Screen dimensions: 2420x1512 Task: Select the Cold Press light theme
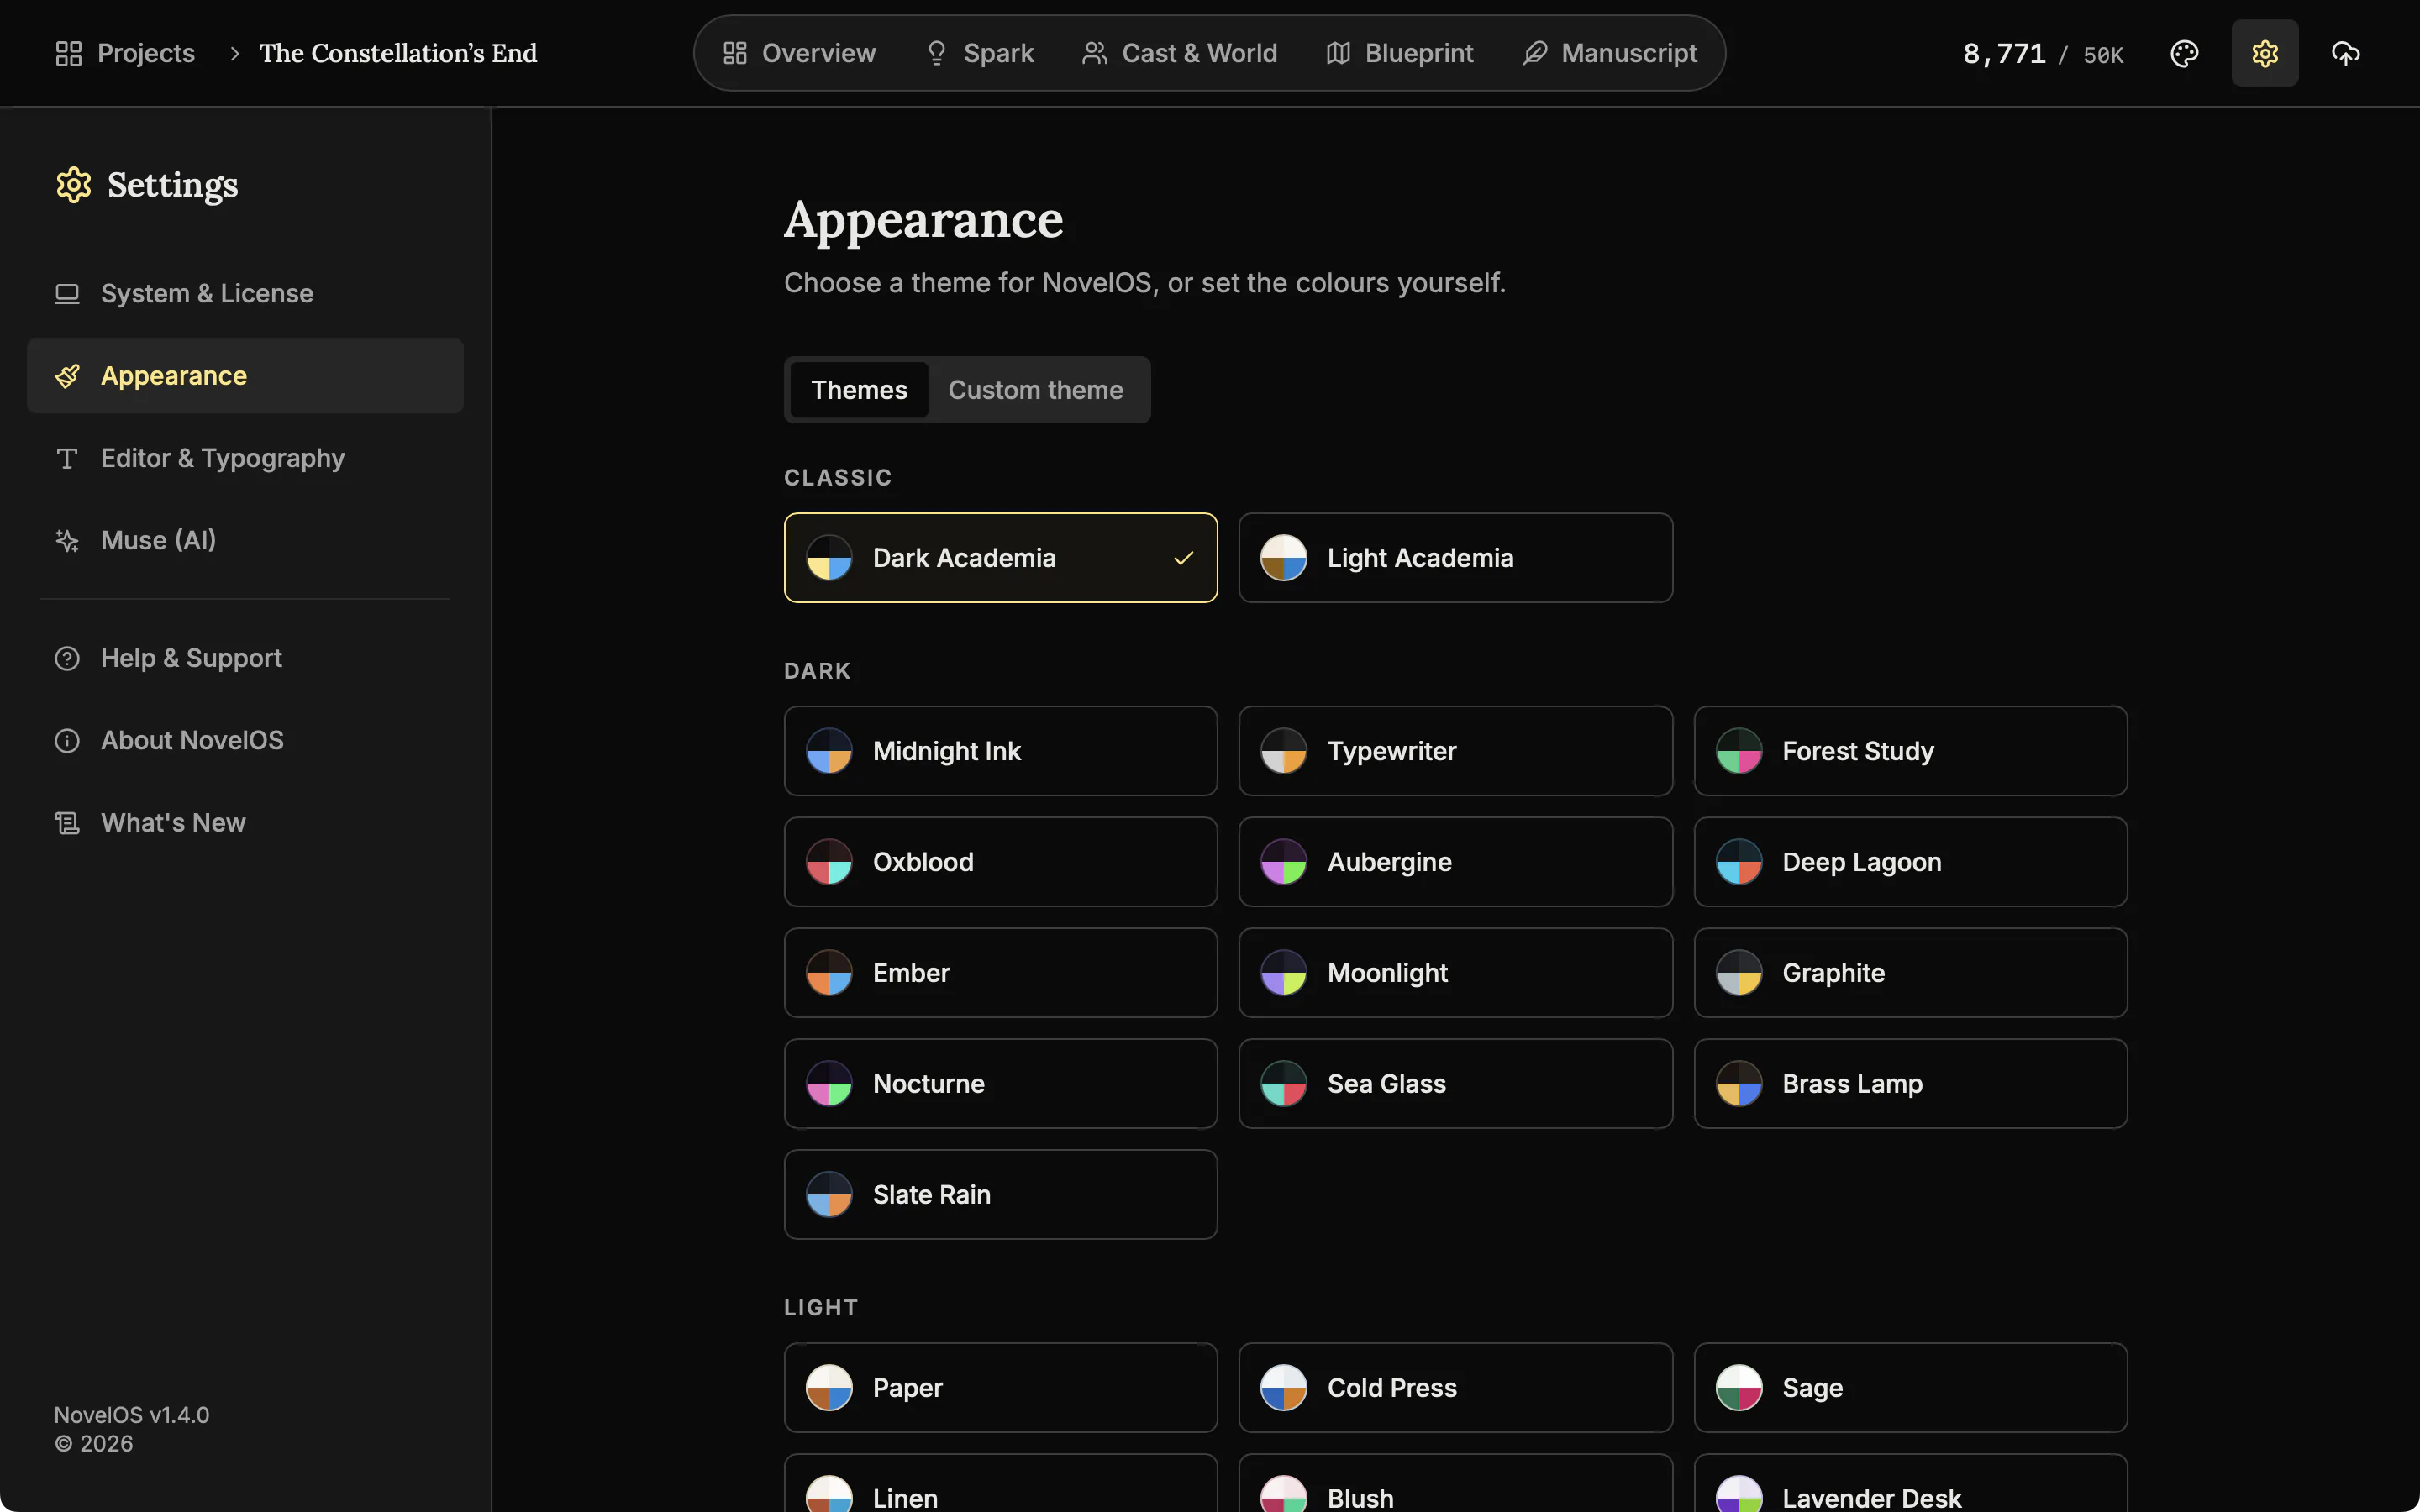click(x=1455, y=1388)
